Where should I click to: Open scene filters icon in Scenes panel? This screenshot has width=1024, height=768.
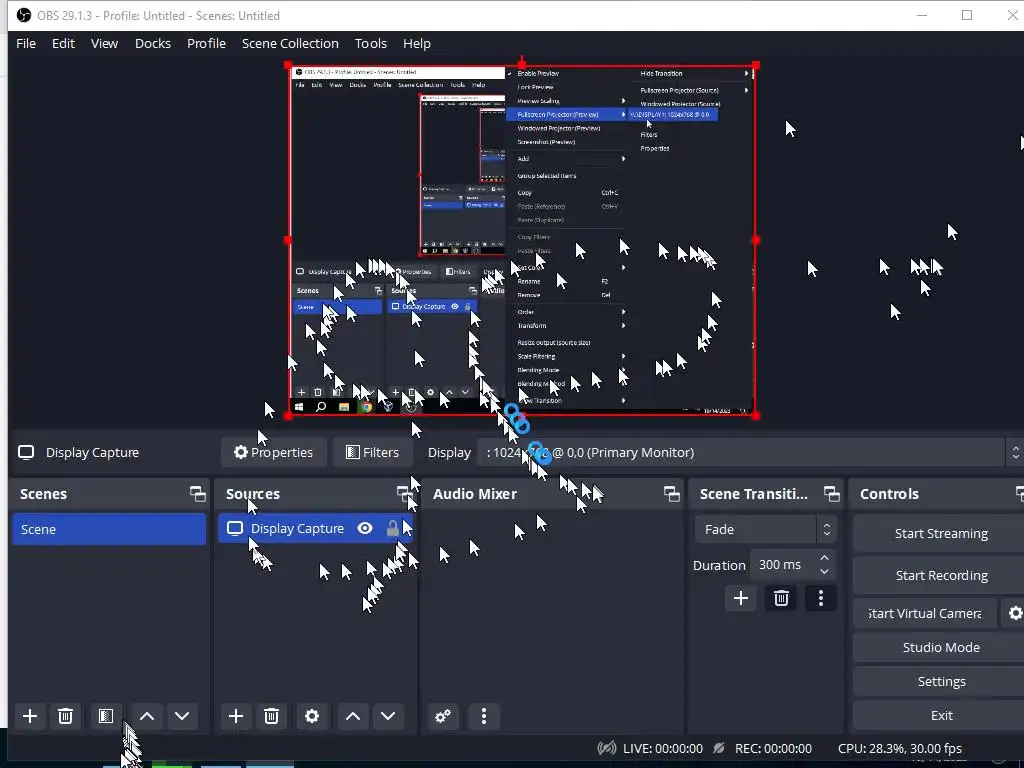coord(106,716)
